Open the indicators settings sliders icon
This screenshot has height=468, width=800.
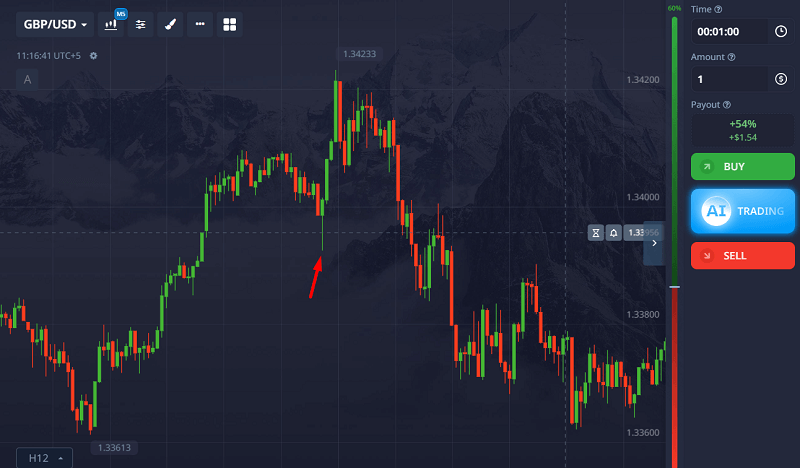(141, 24)
